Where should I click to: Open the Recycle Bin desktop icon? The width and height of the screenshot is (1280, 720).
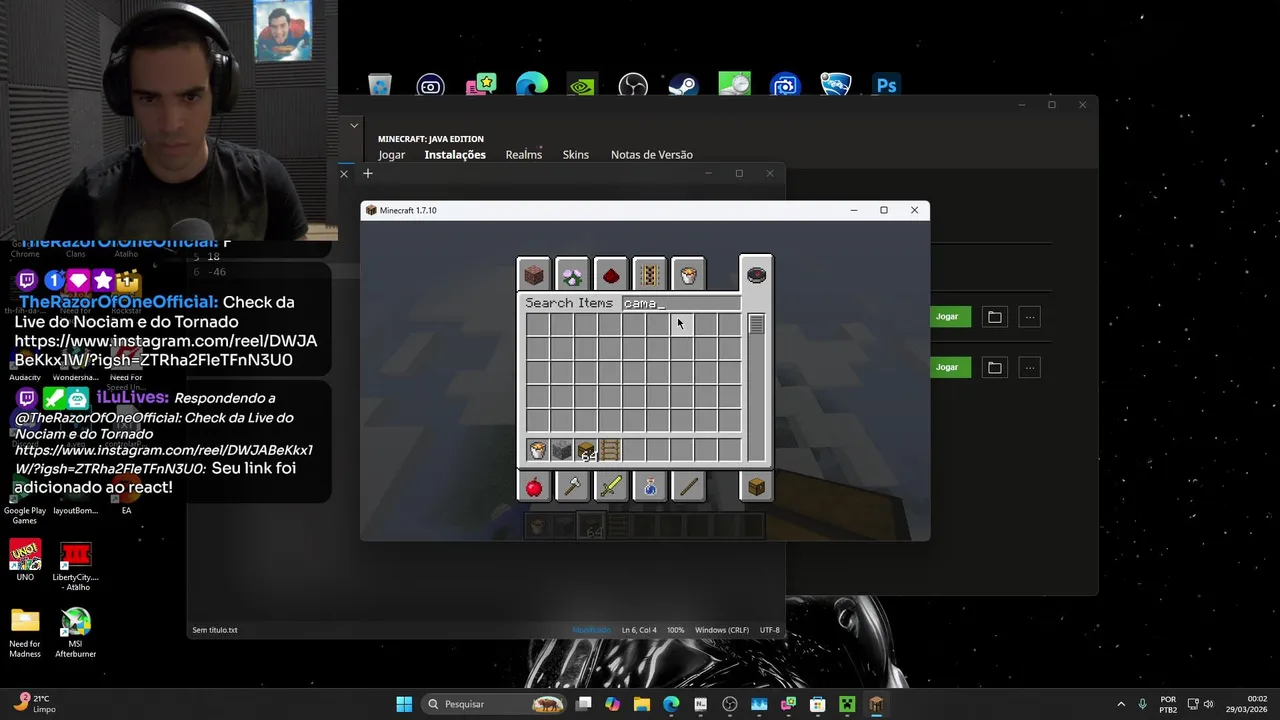tap(380, 86)
